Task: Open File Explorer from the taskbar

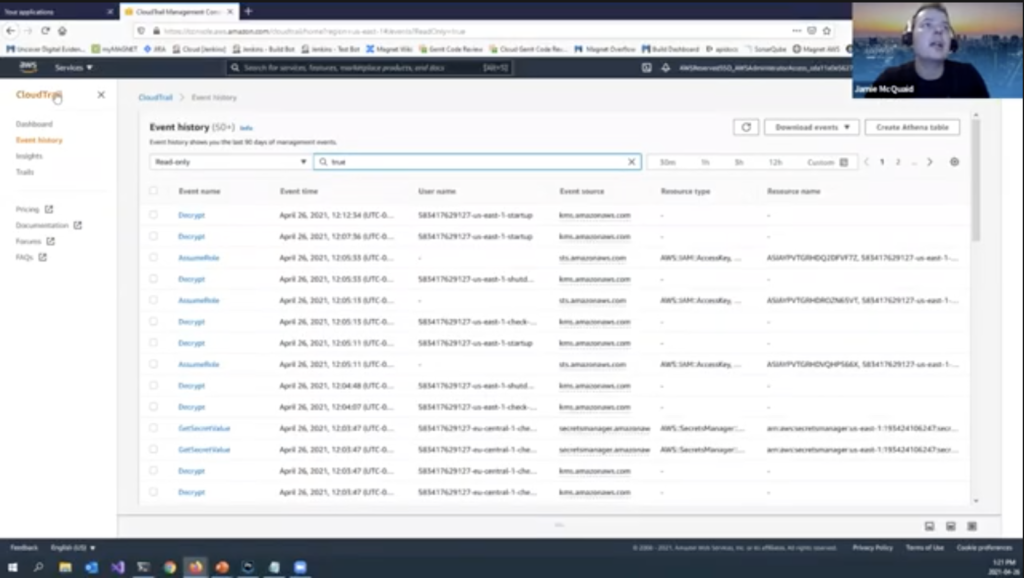Action: click(x=65, y=567)
